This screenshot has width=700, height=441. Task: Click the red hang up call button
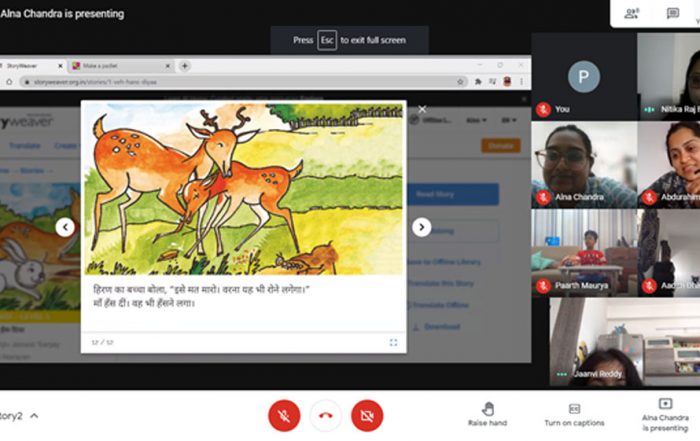(x=326, y=413)
